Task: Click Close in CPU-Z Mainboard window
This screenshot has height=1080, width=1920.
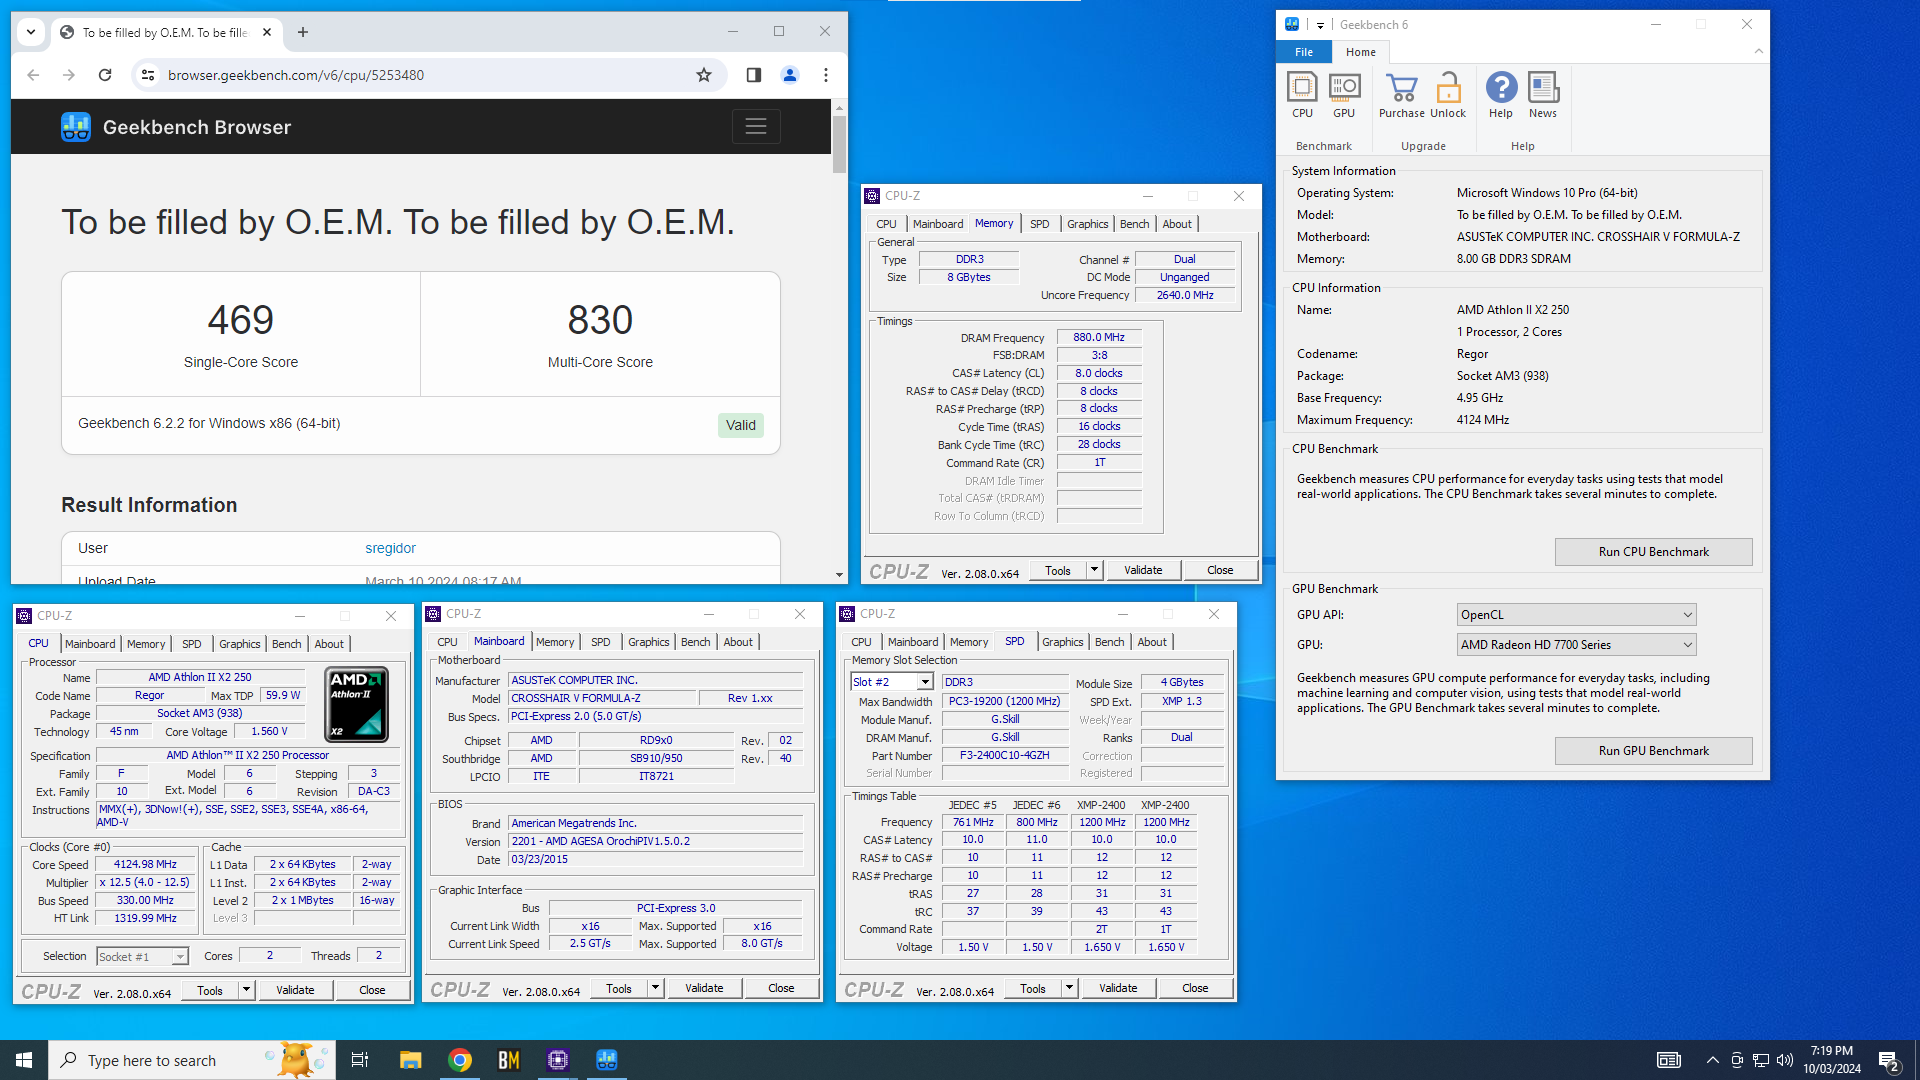Action: (x=781, y=988)
